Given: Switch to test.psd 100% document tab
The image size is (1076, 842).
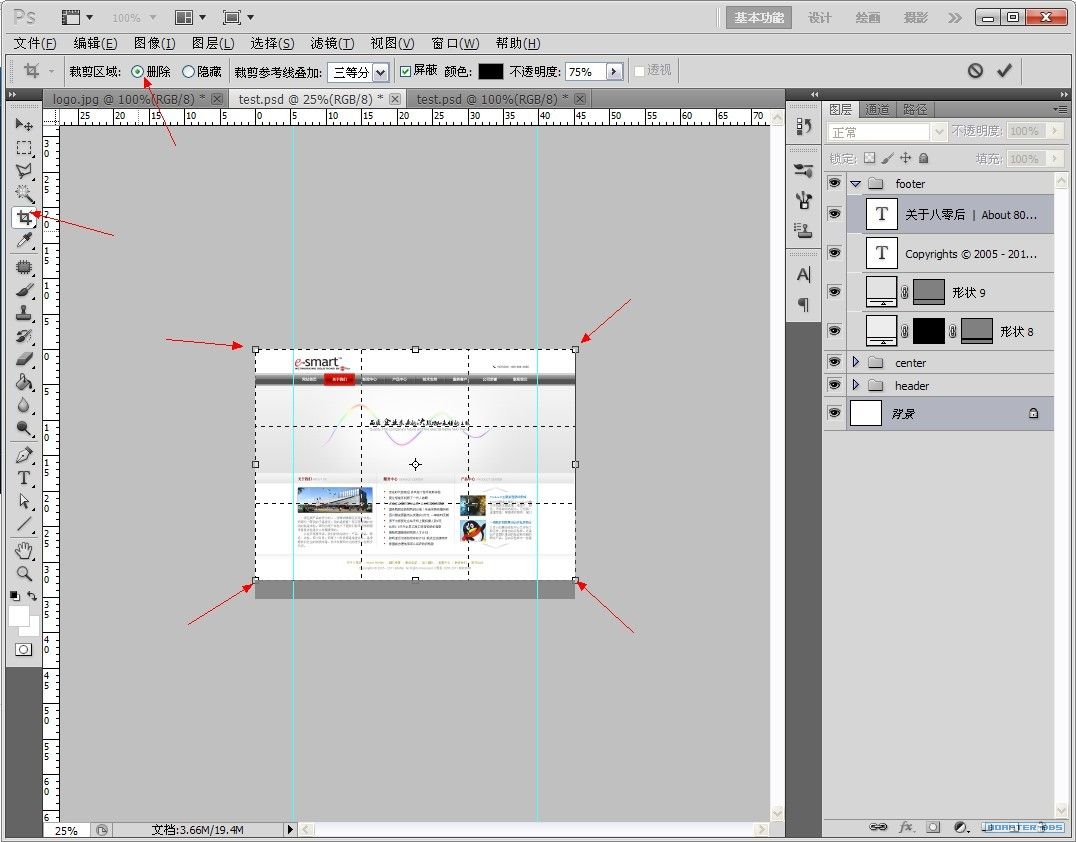Looking at the screenshot, I should click(501, 100).
